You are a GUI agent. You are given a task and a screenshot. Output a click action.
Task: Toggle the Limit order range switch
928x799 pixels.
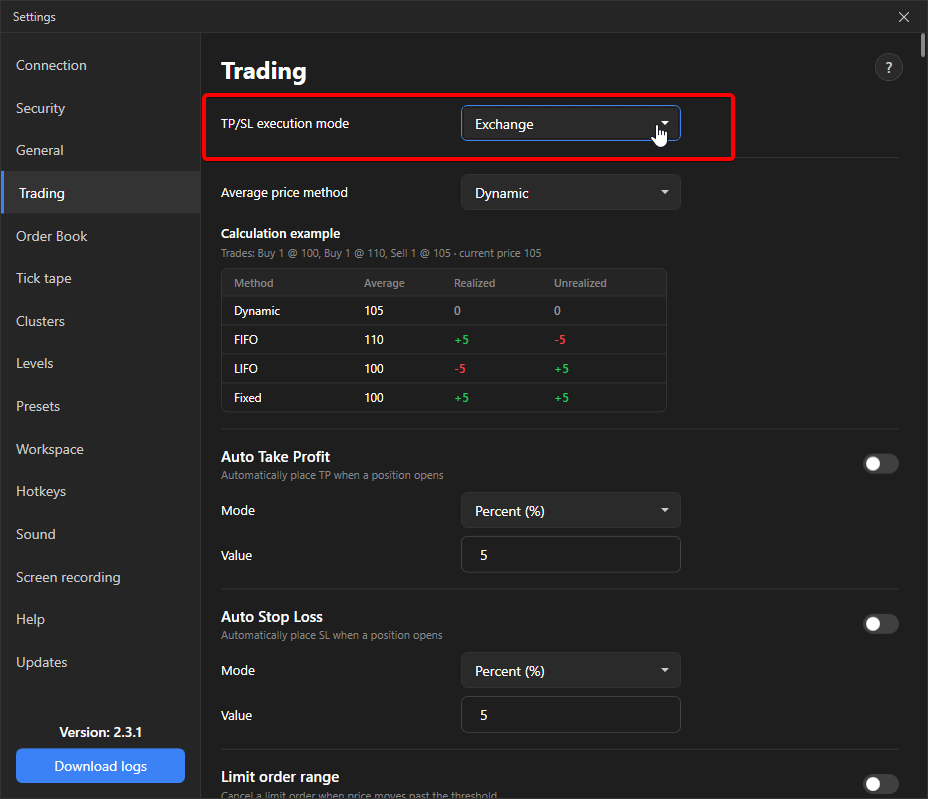pyautogui.click(x=881, y=784)
